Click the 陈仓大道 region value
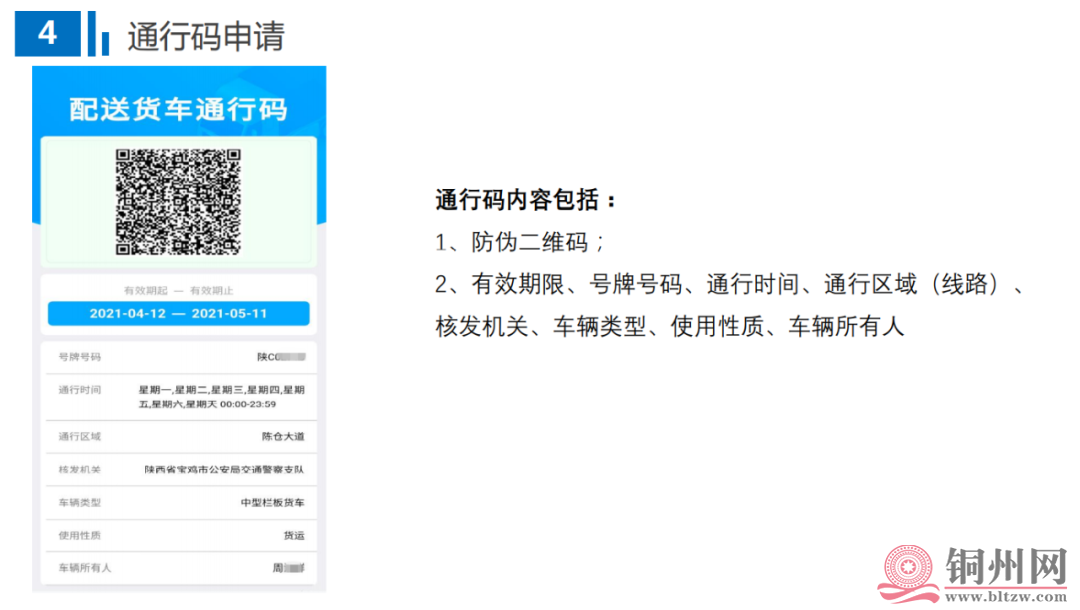Viewport: 1080px width, 610px height. coord(283,437)
